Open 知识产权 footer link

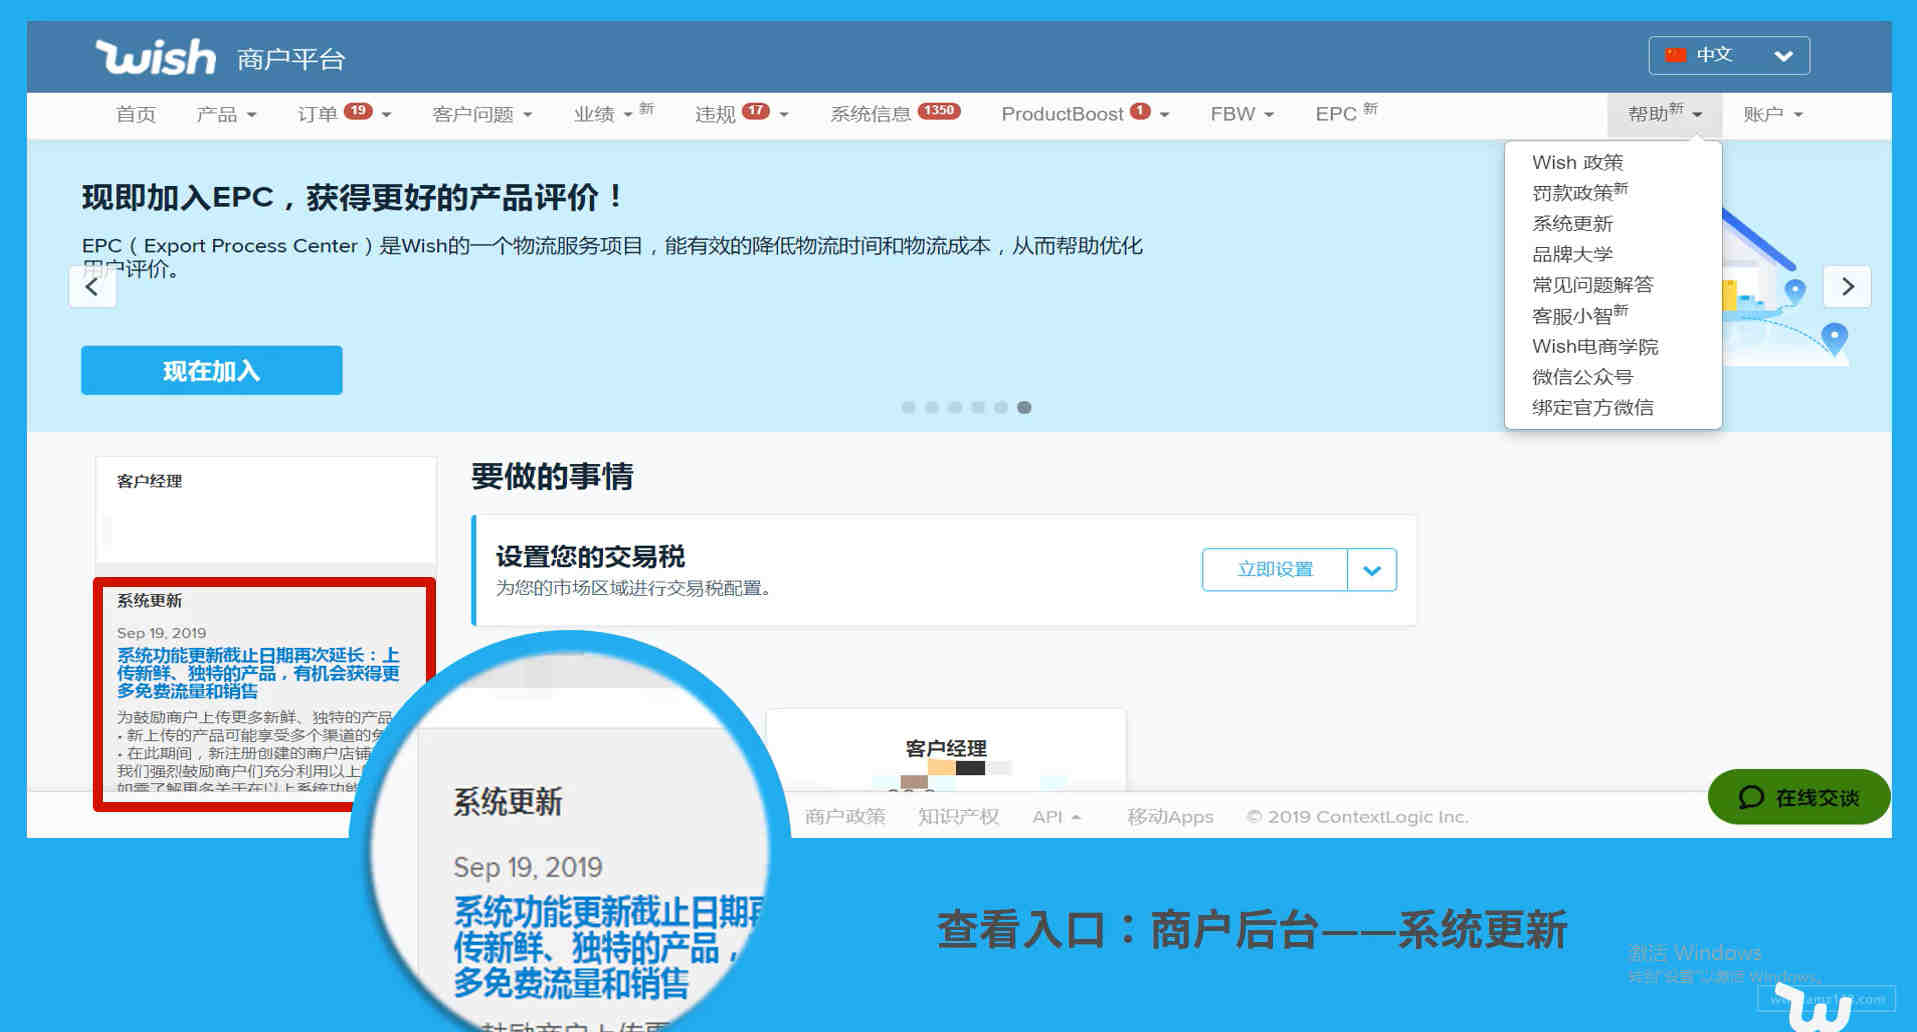tap(958, 816)
